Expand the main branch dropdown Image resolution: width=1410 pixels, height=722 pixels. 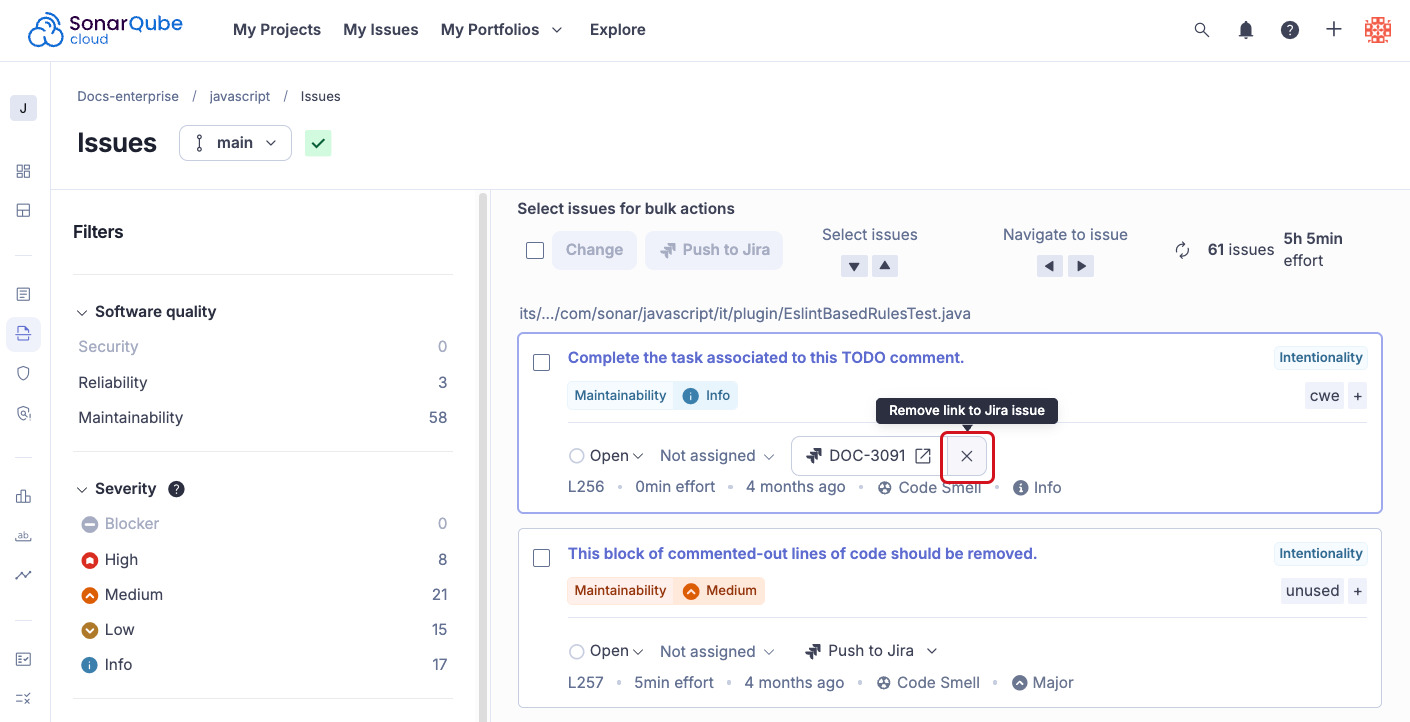235,142
